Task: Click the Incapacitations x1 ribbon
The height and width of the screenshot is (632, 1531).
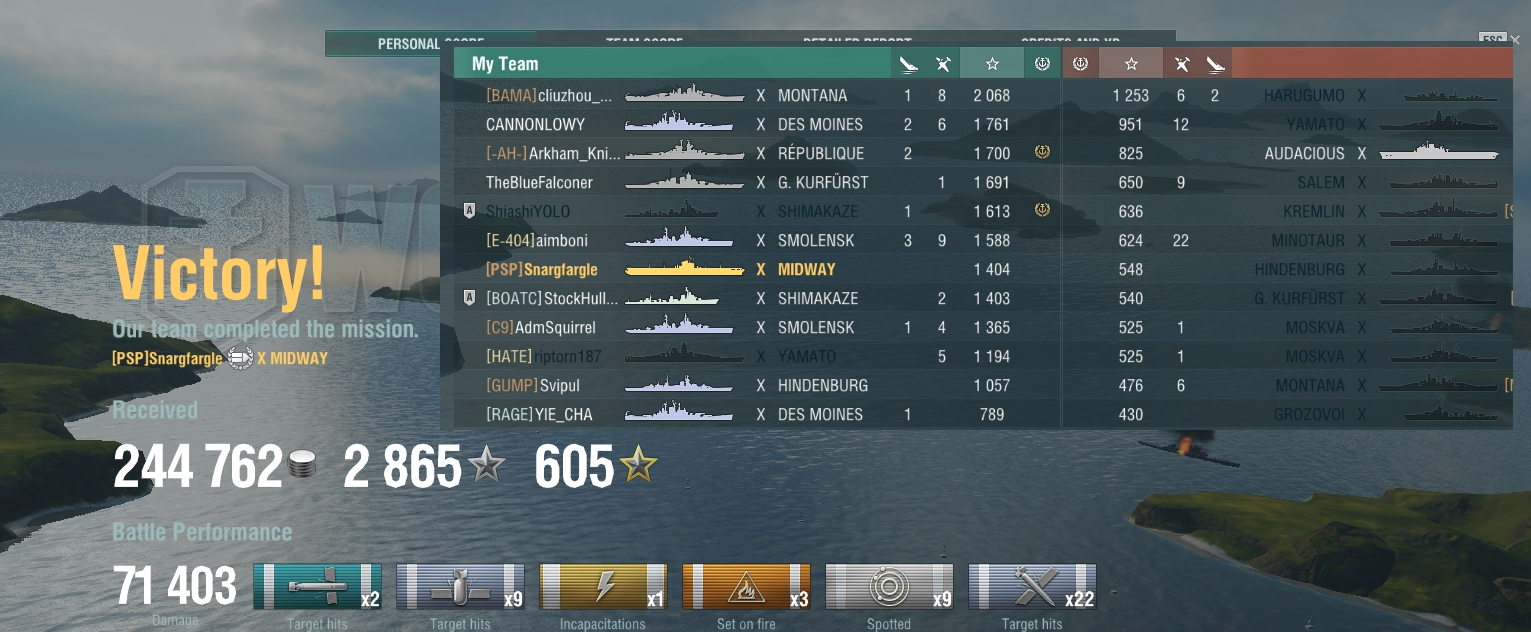Action: pos(604,587)
